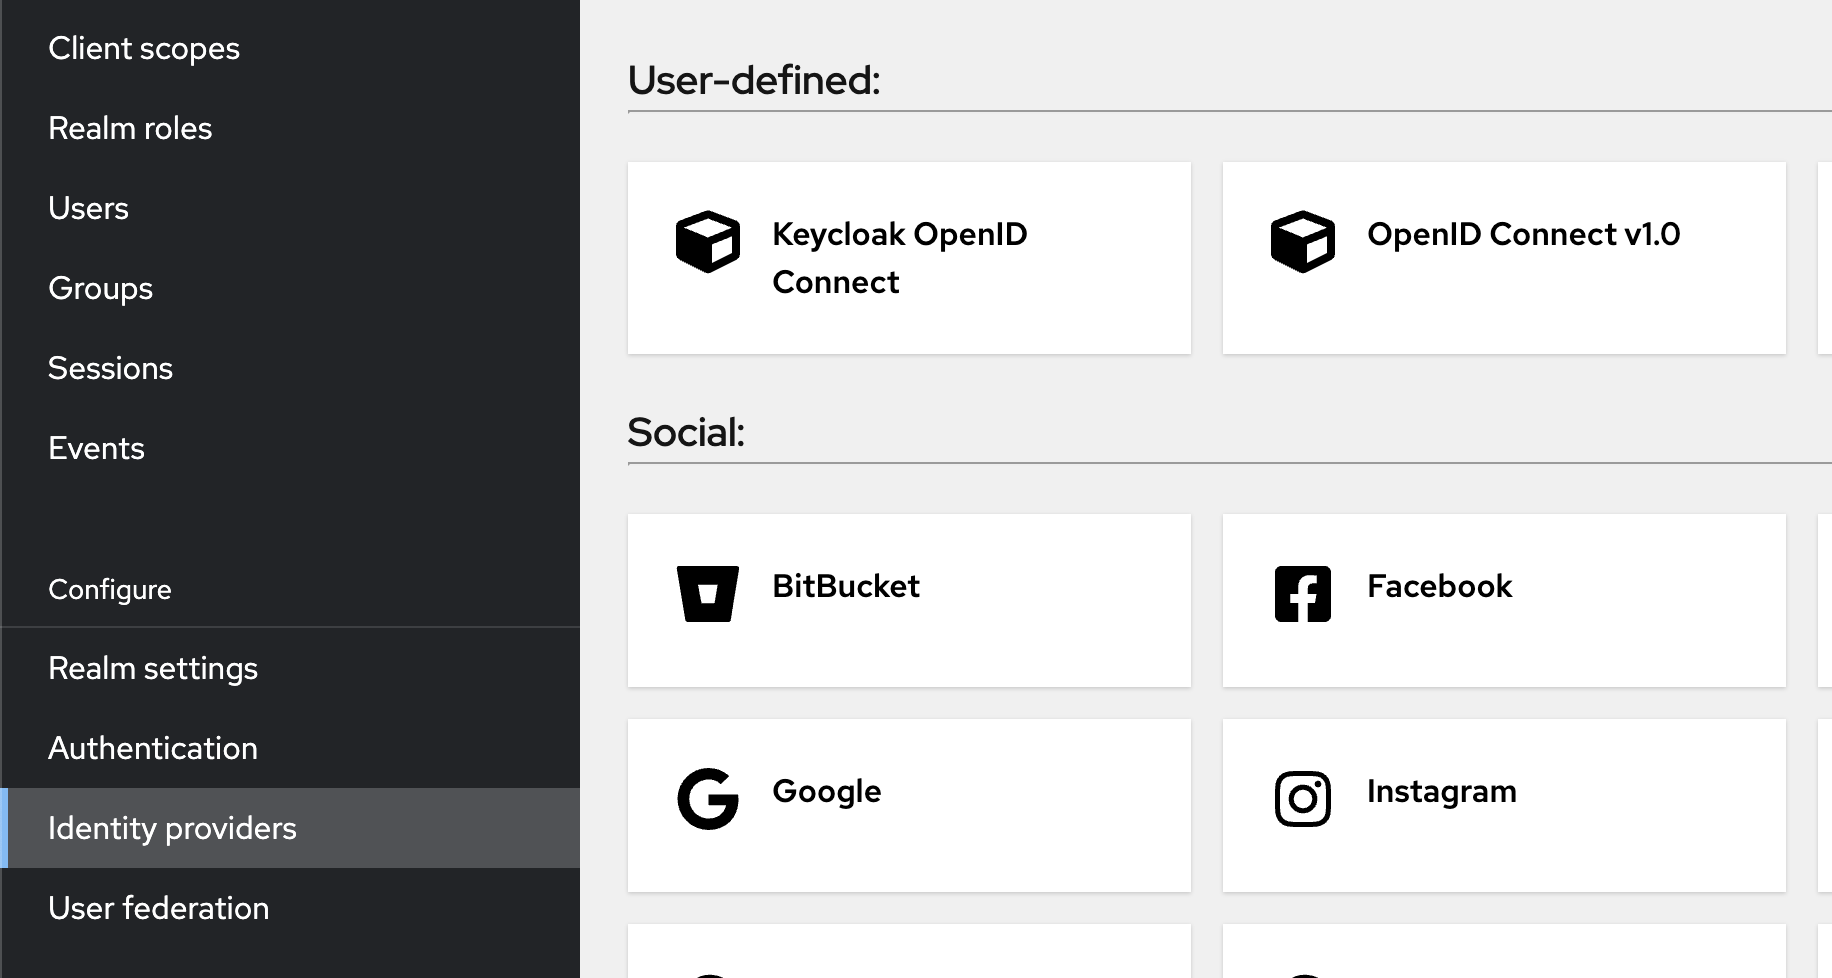
Task: Open Sessions from the sidebar
Action: point(290,368)
